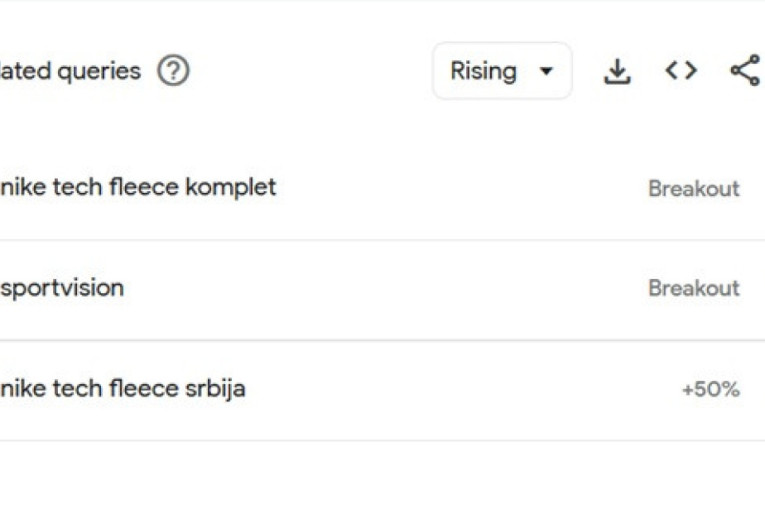Click Breakout label in the komplet row
Image resolution: width=765 pixels, height=510 pixels.
pyautogui.click(x=693, y=188)
